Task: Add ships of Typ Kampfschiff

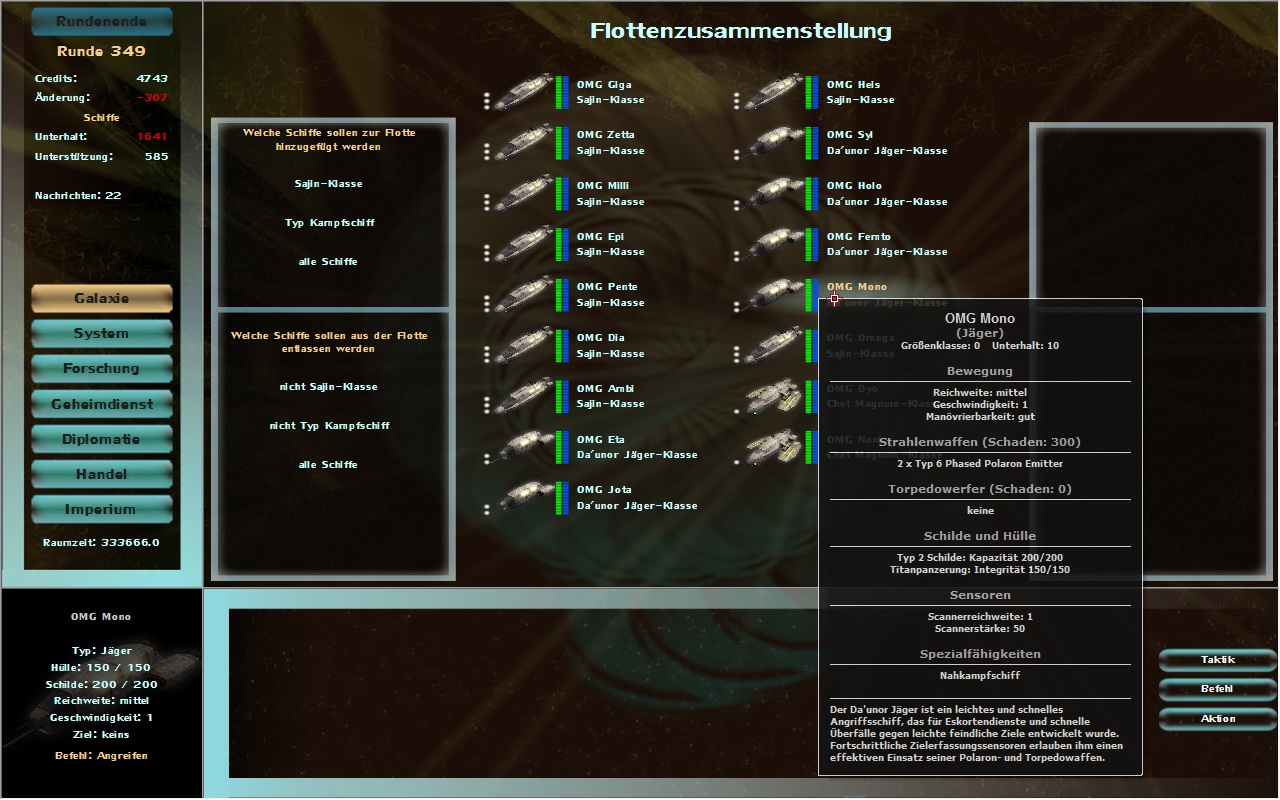Action: [x=329, y=223]
